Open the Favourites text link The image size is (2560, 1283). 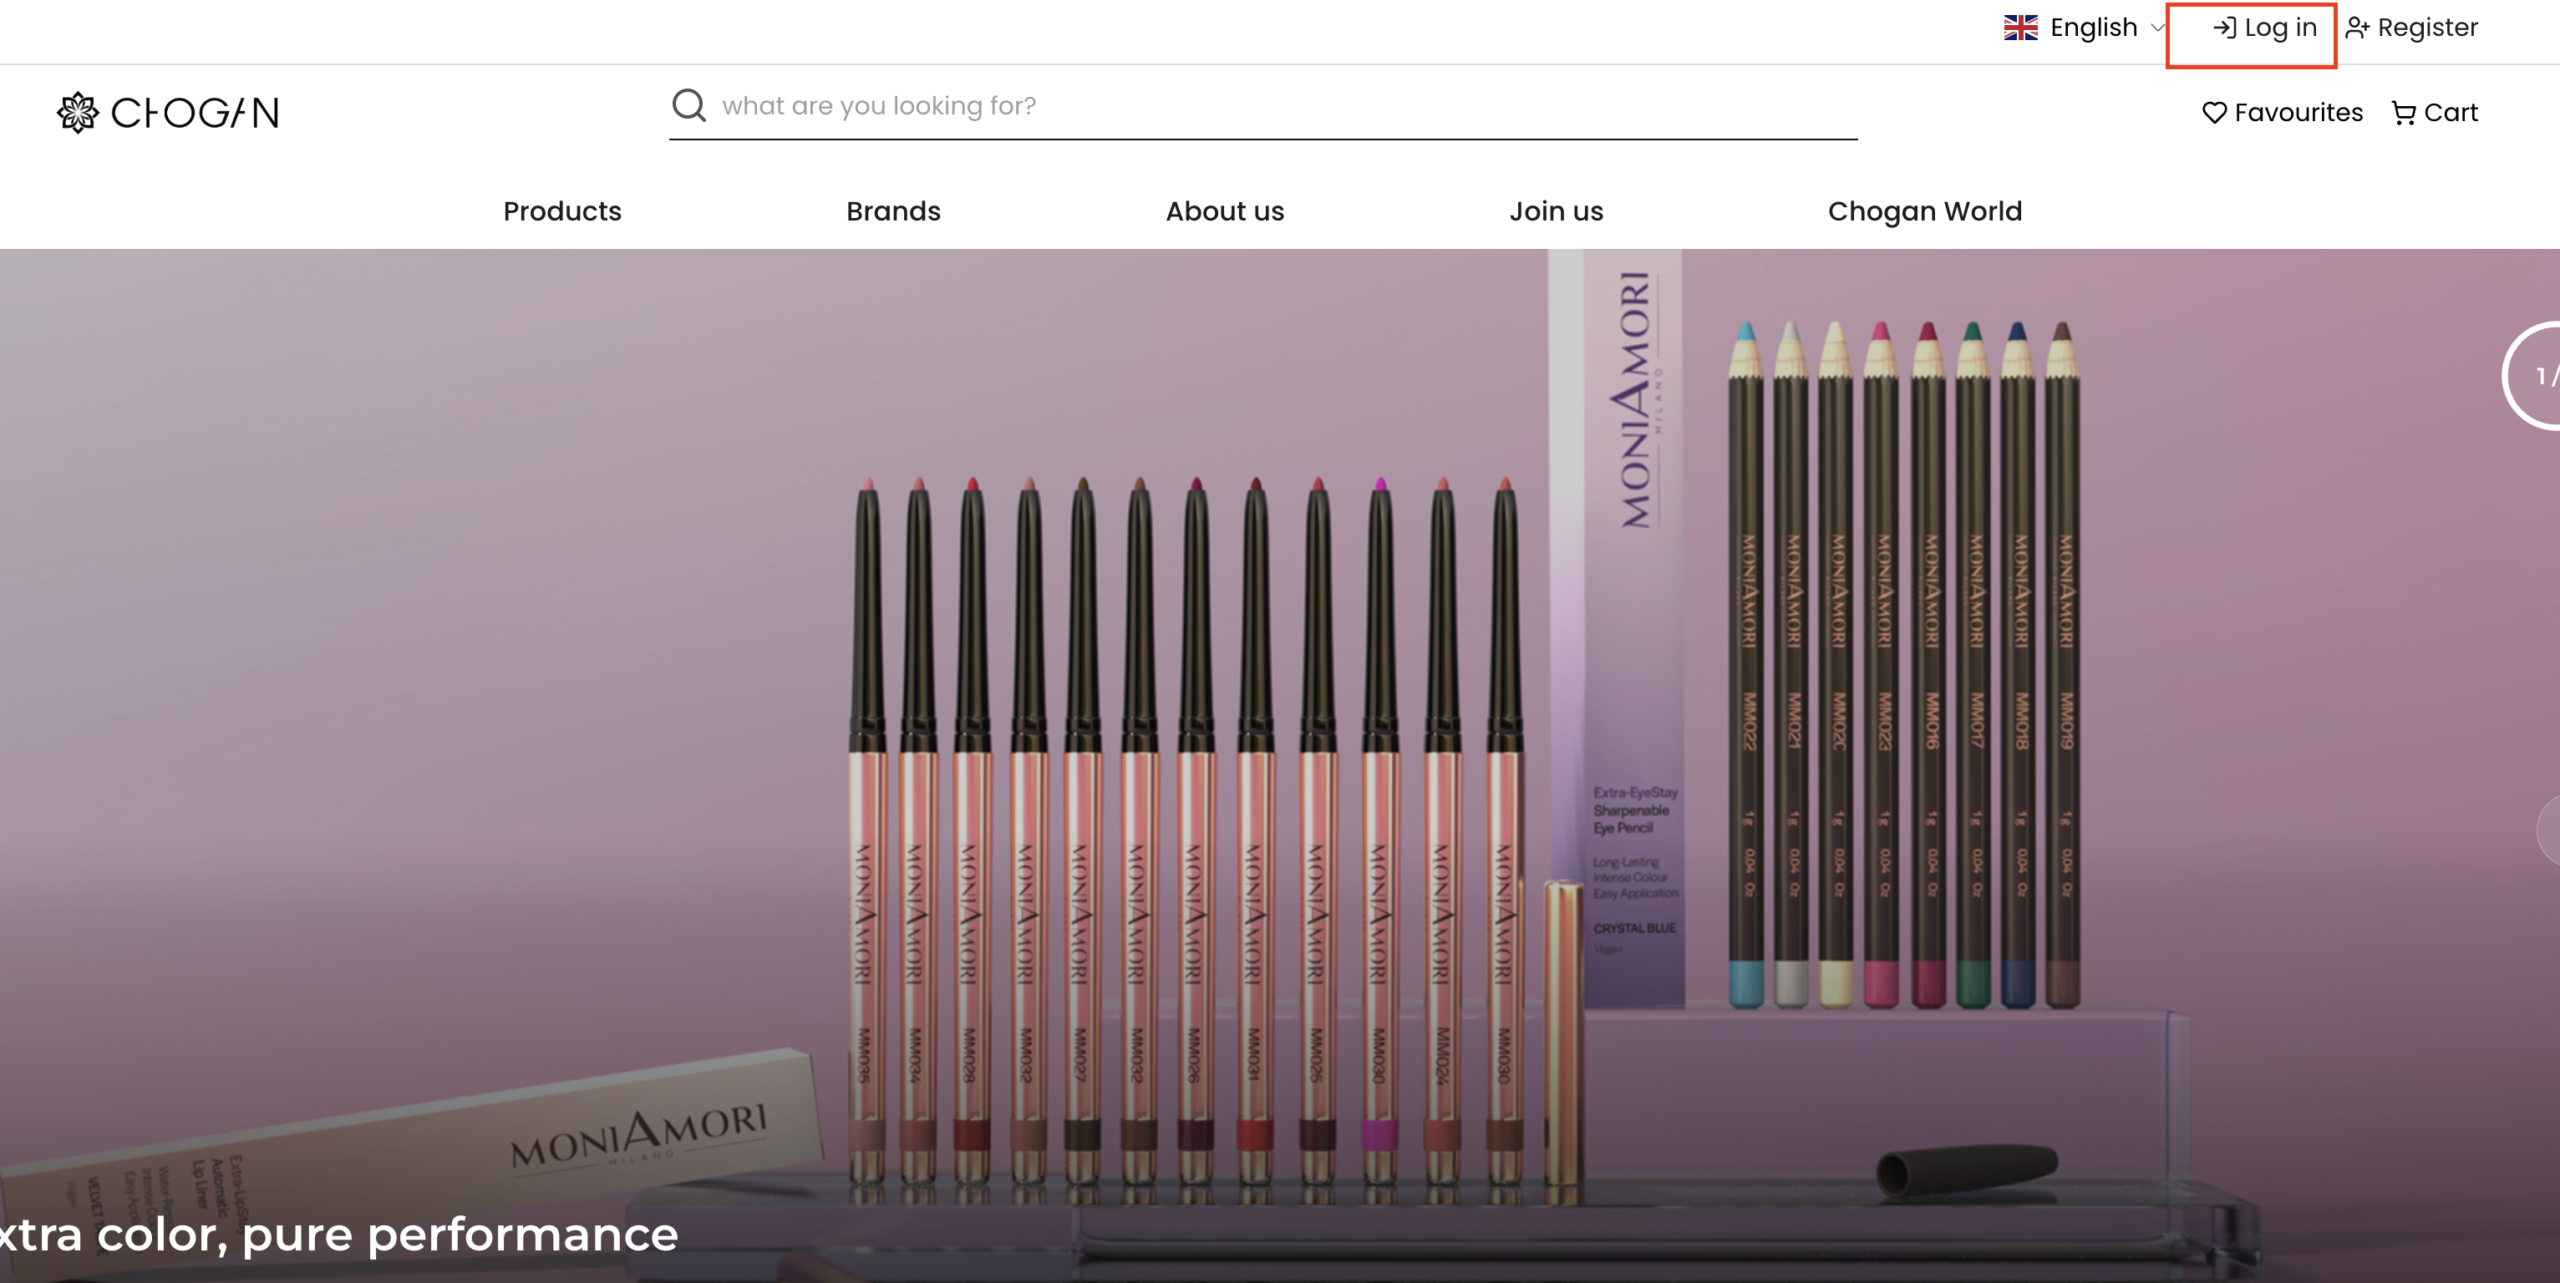2298,113
